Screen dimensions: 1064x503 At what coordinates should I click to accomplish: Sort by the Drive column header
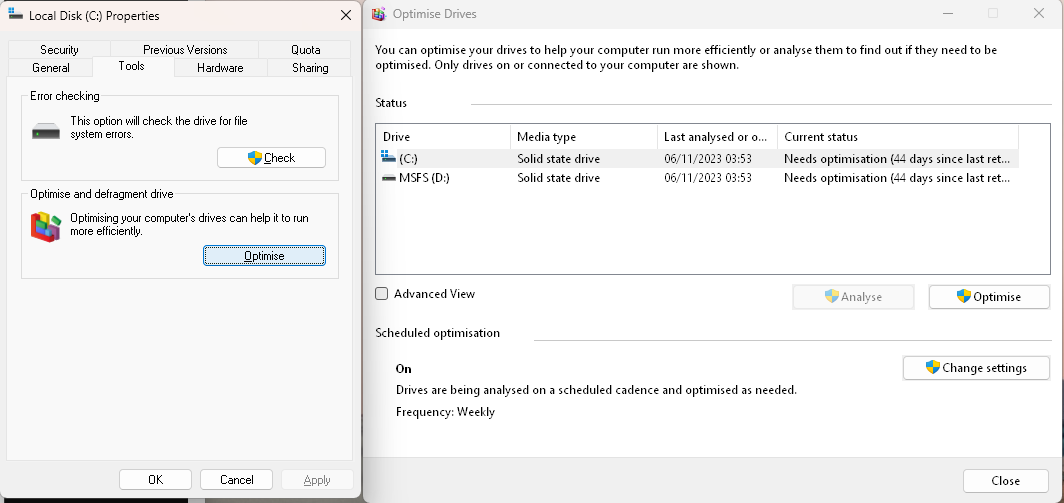click(442, 137)
